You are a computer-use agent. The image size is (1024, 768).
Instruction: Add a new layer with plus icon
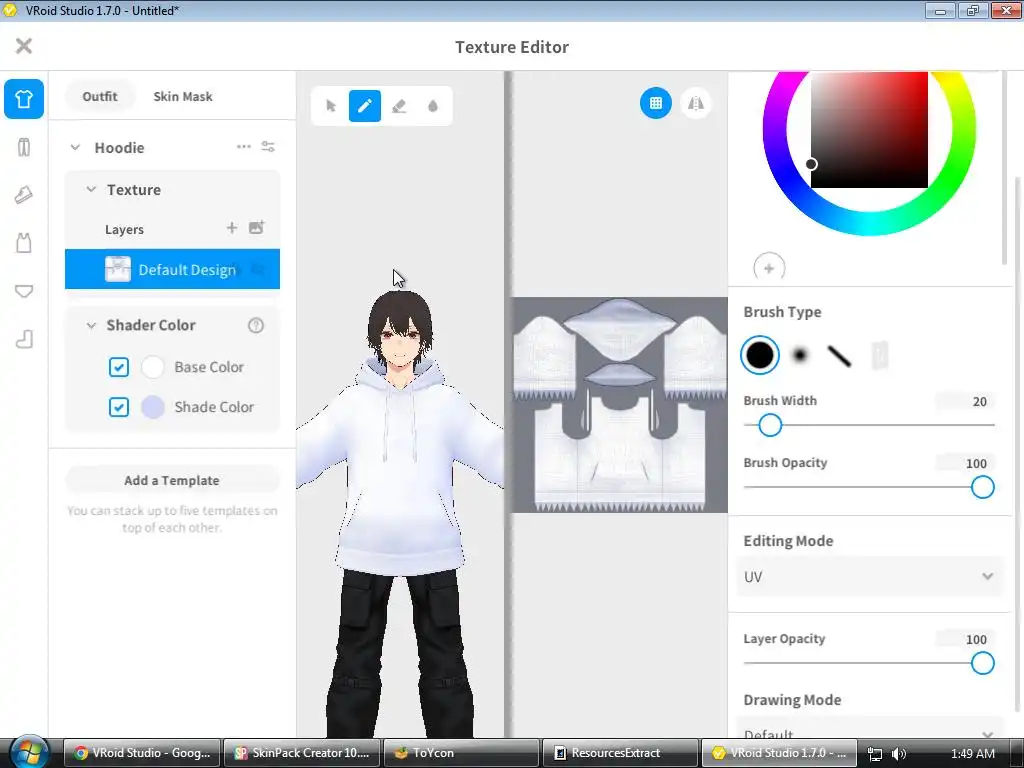click(232, 228)
